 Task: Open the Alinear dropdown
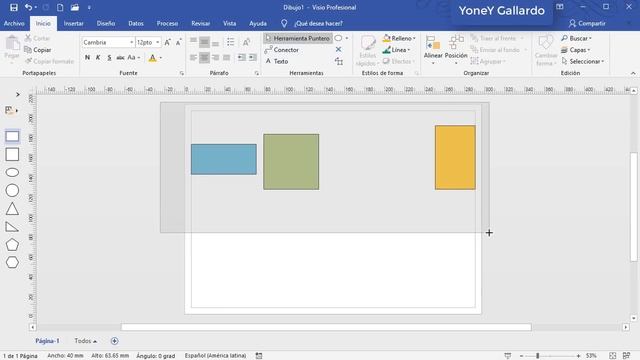433,49
